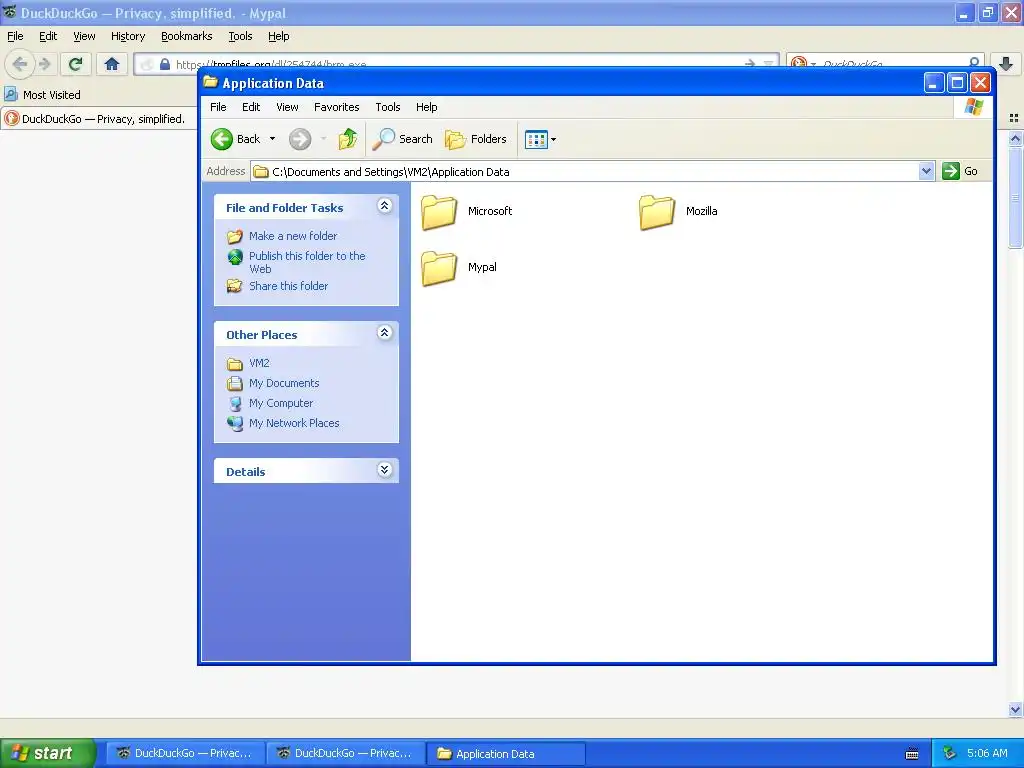Open the Mypal browser Tools menu
This screenshot has width=1024, height=768.
pyautogui.click(x=240, y=37)
